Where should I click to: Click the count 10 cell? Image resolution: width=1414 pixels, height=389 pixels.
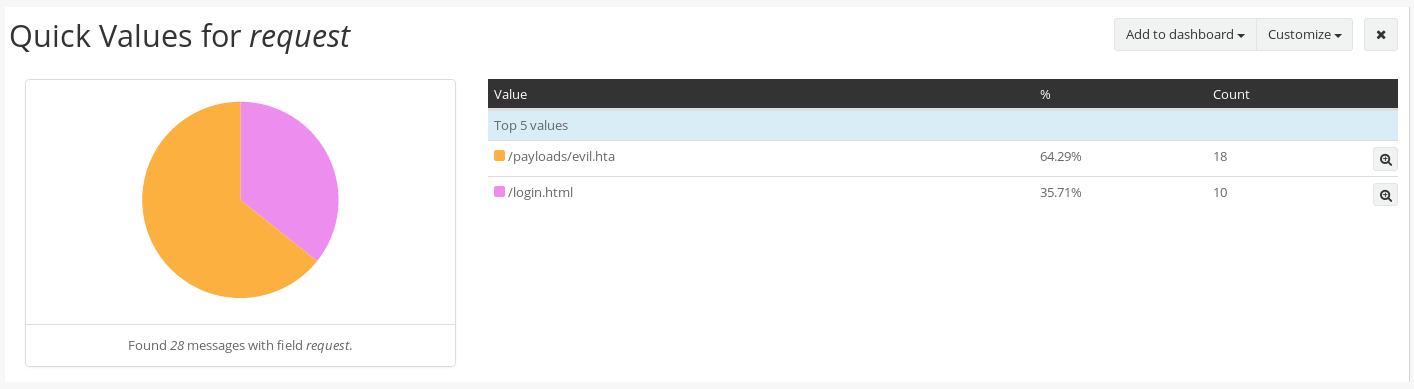(x=1220, y=192)
